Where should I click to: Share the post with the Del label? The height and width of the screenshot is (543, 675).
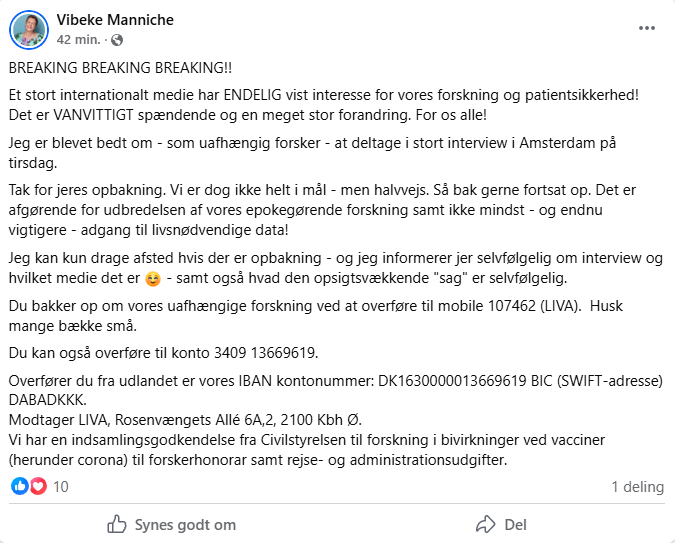click(515, 524)
